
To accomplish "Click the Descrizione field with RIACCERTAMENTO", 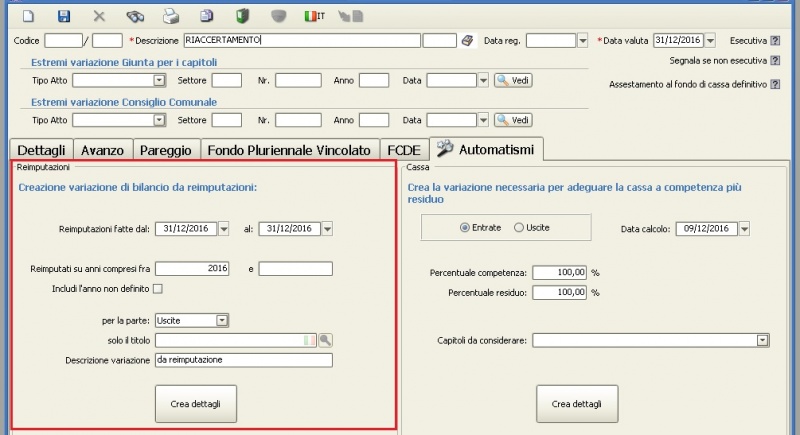I will [x=302, y=40].
